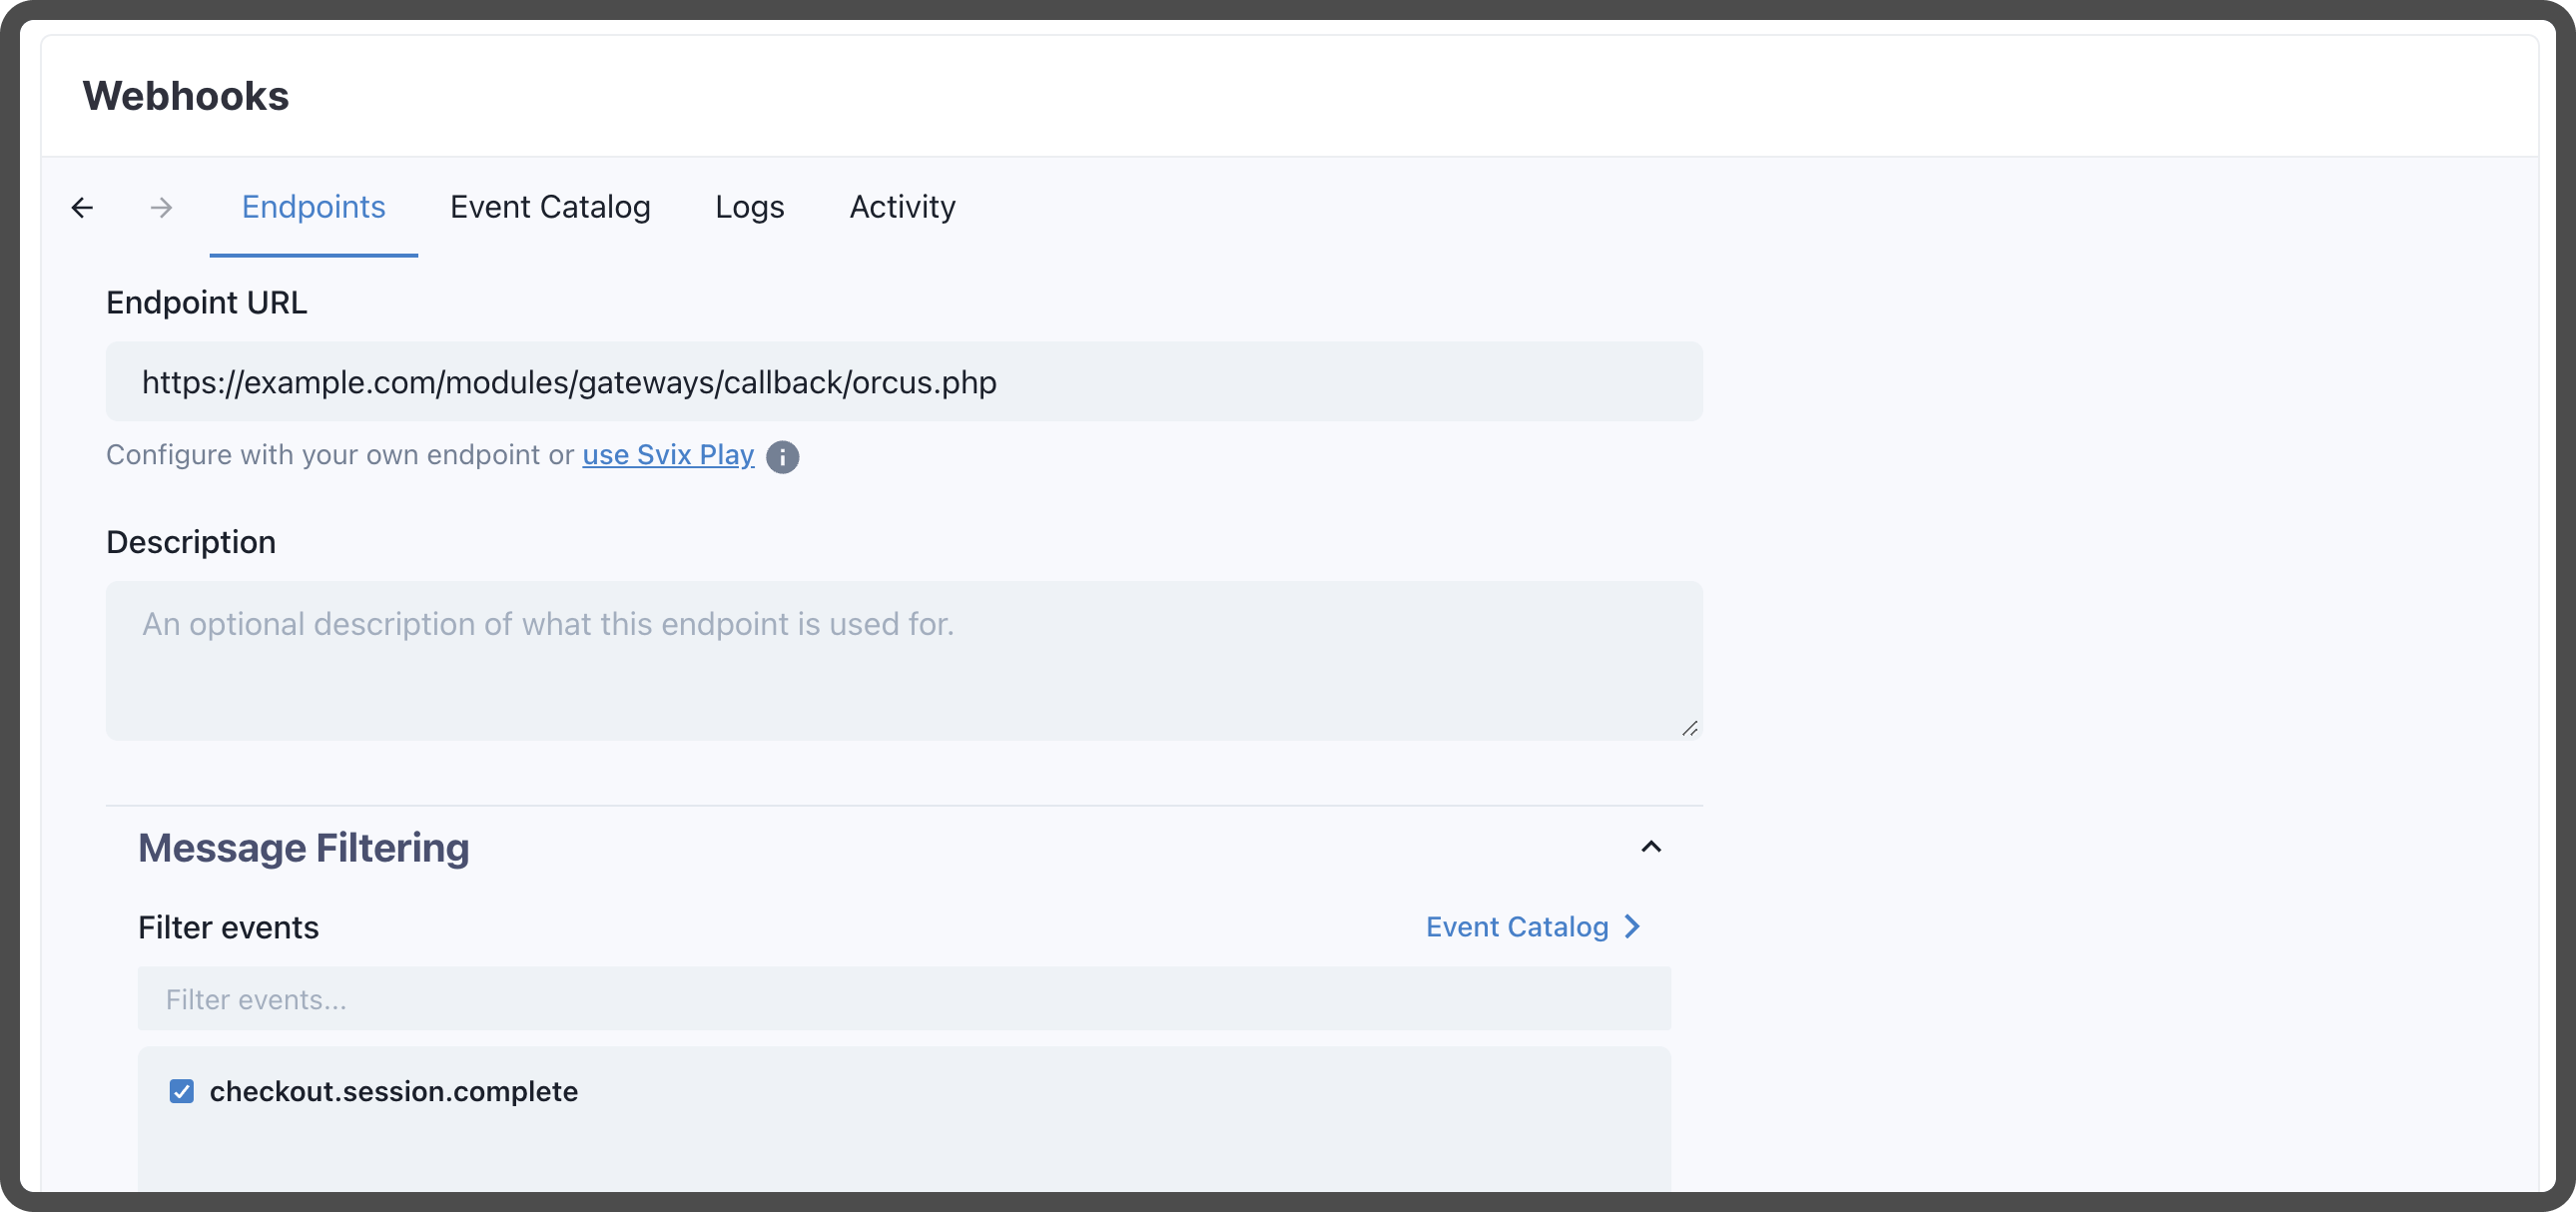Switch to the Logs tab
Screen dimensions: 2576x1212
[x=749, y=207]
